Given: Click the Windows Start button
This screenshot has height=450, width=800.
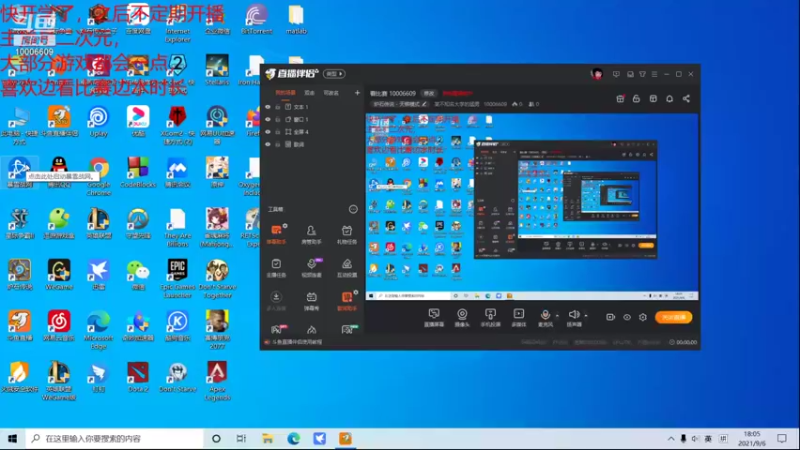Looking at the screenshot, I should click(12, 439).
